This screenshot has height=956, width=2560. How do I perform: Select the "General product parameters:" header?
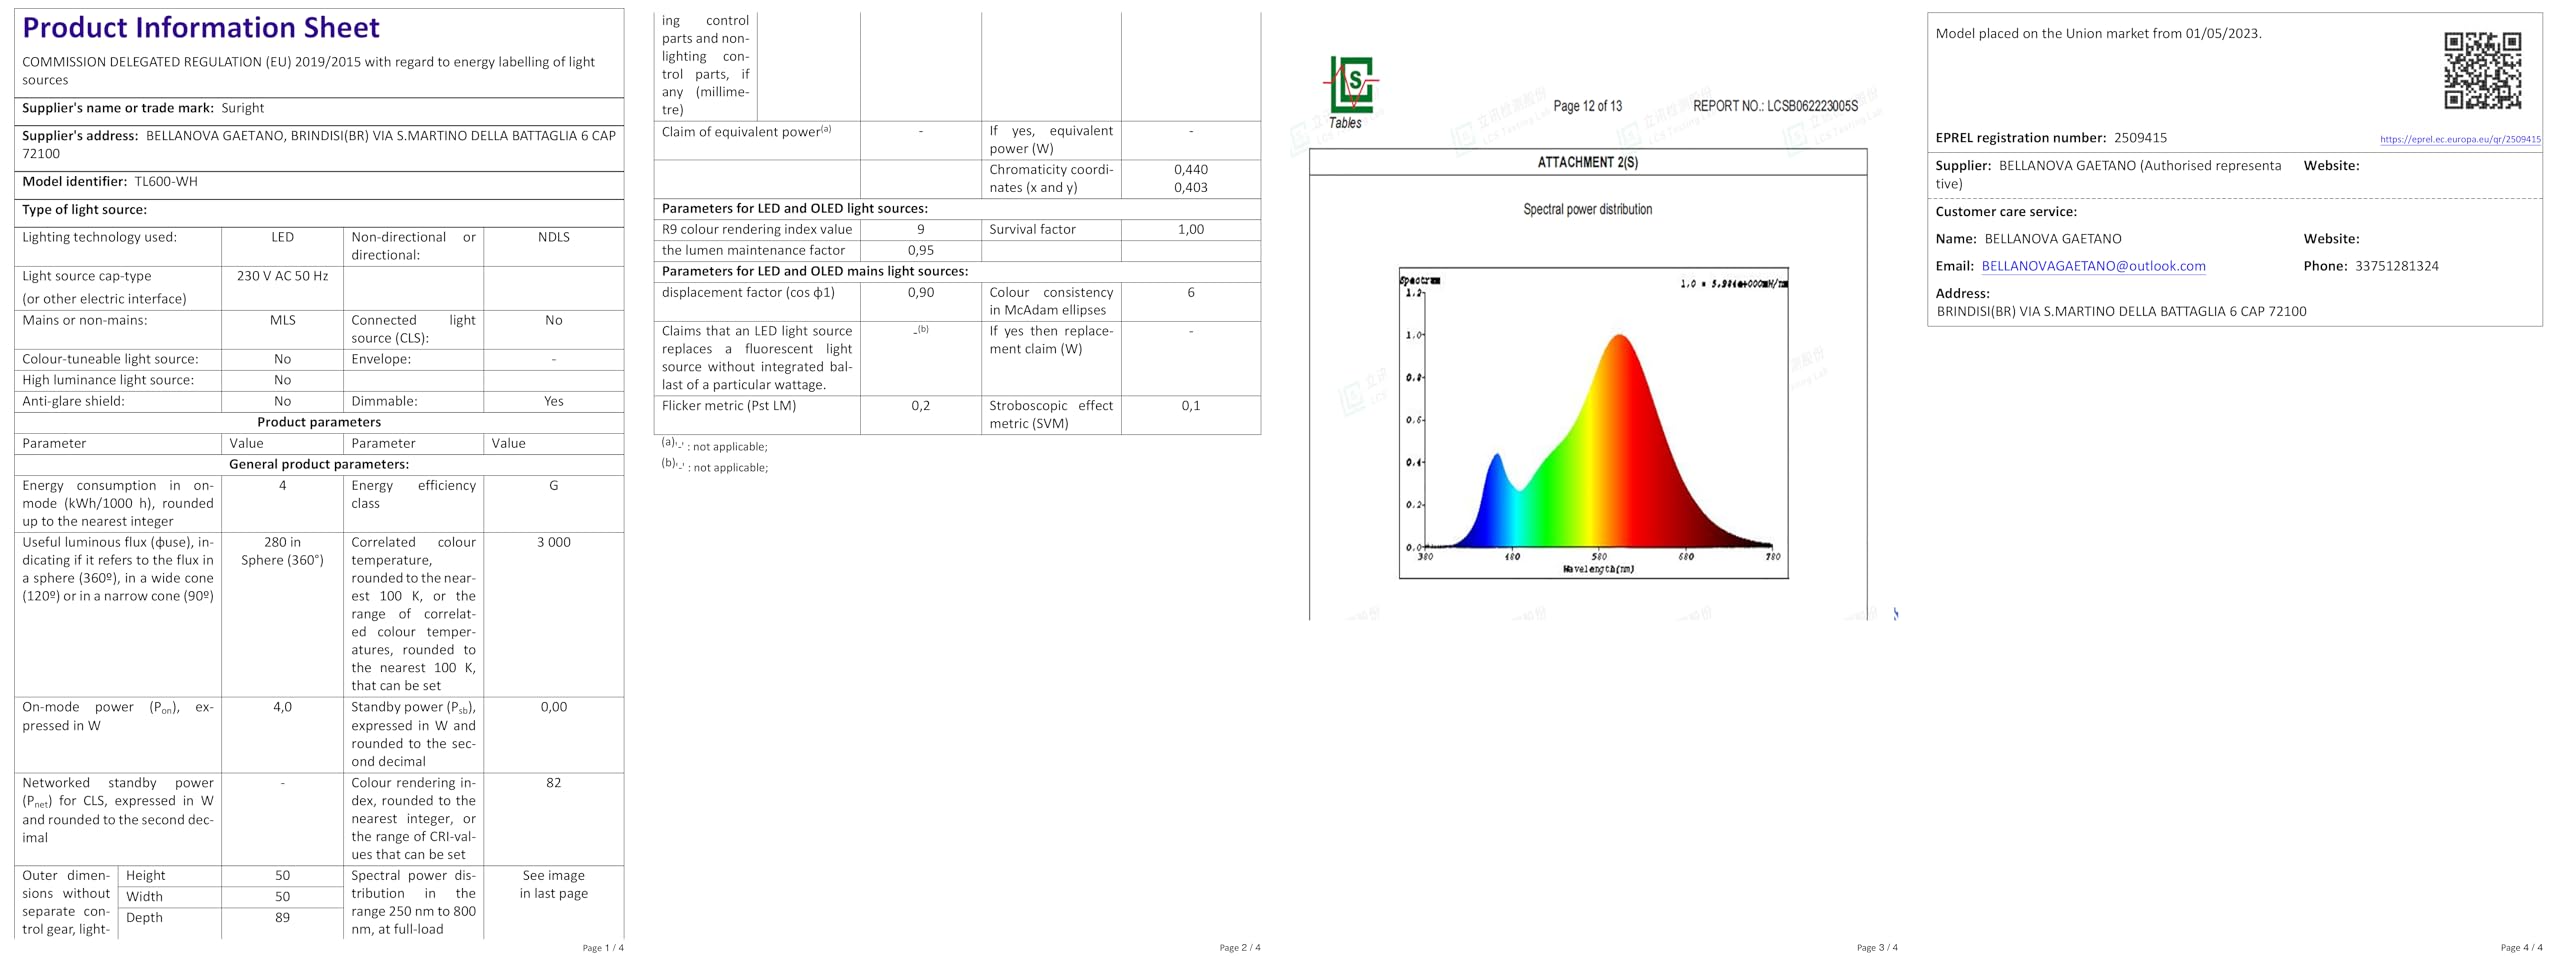[319, 464]
